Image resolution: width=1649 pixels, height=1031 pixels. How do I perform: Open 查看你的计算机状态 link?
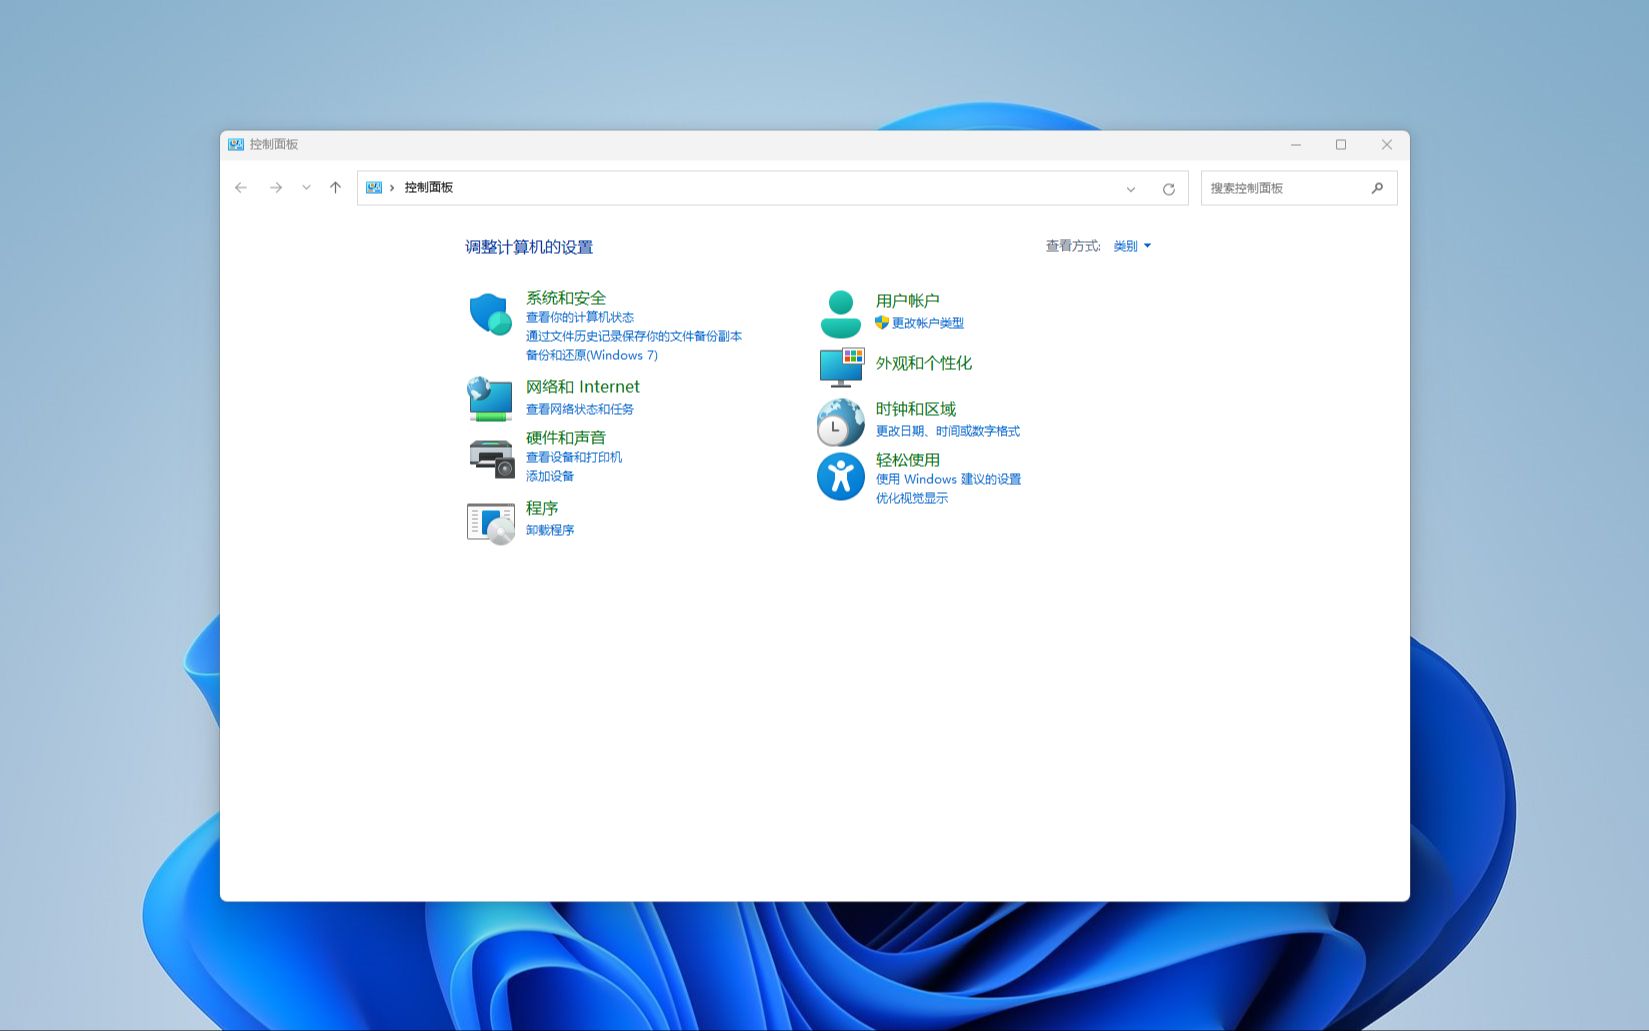(x=580, y=317)
